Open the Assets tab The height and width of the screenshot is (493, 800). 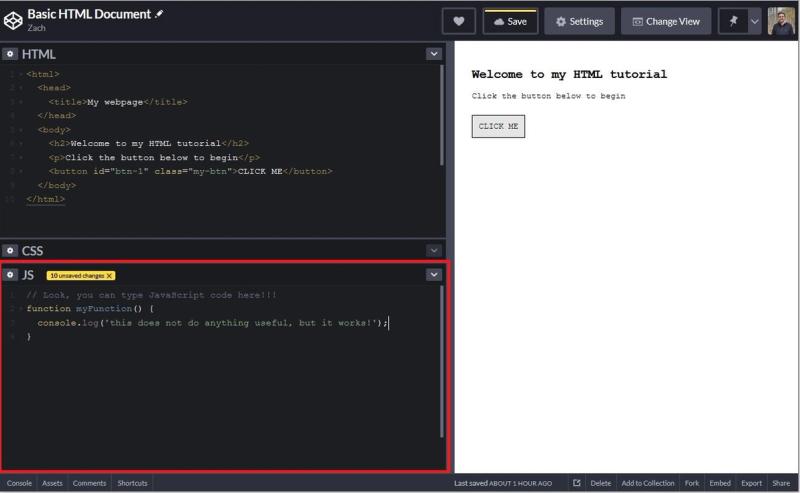point(52,483)
